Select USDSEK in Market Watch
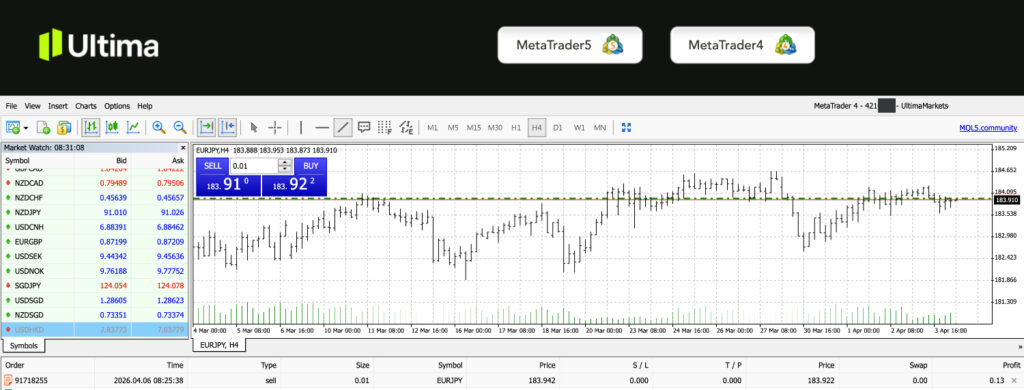Screen dimensions: 1024x390 pyautogui.click(x=95, y=256)
